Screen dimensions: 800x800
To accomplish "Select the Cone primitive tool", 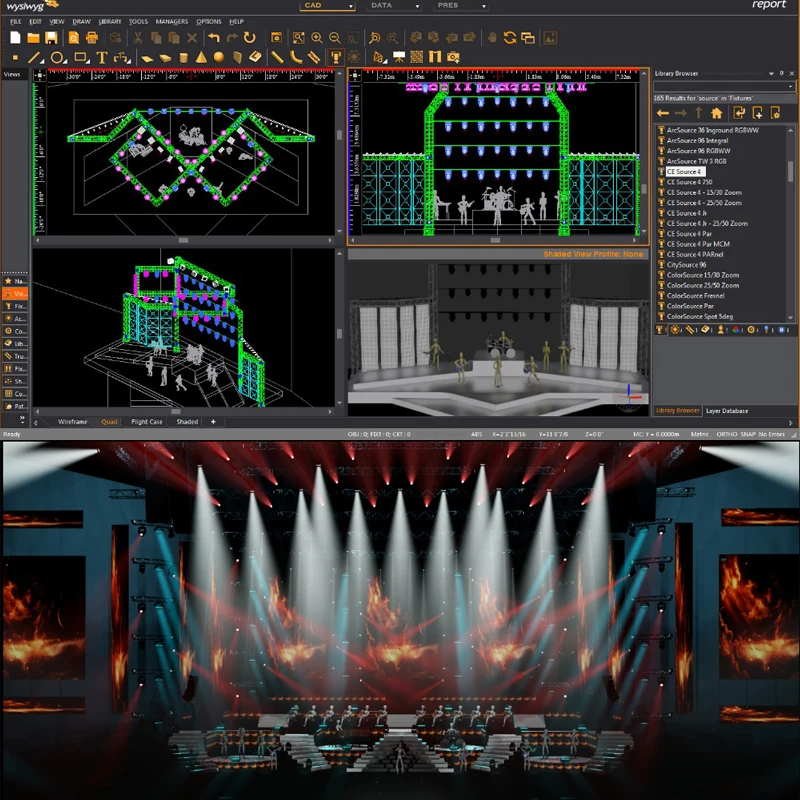I will click(201, 57).
